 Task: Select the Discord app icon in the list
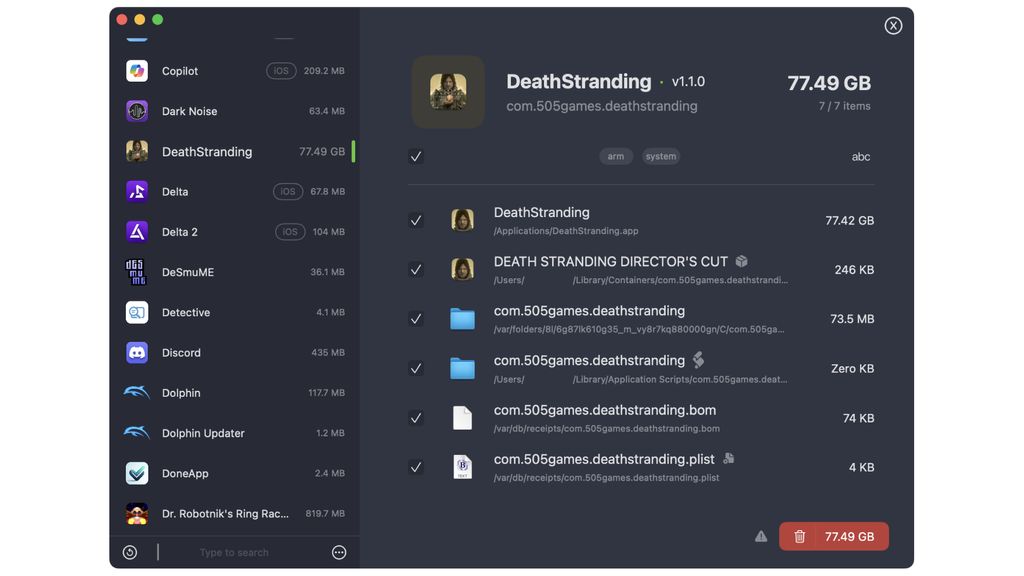point(137,353)
